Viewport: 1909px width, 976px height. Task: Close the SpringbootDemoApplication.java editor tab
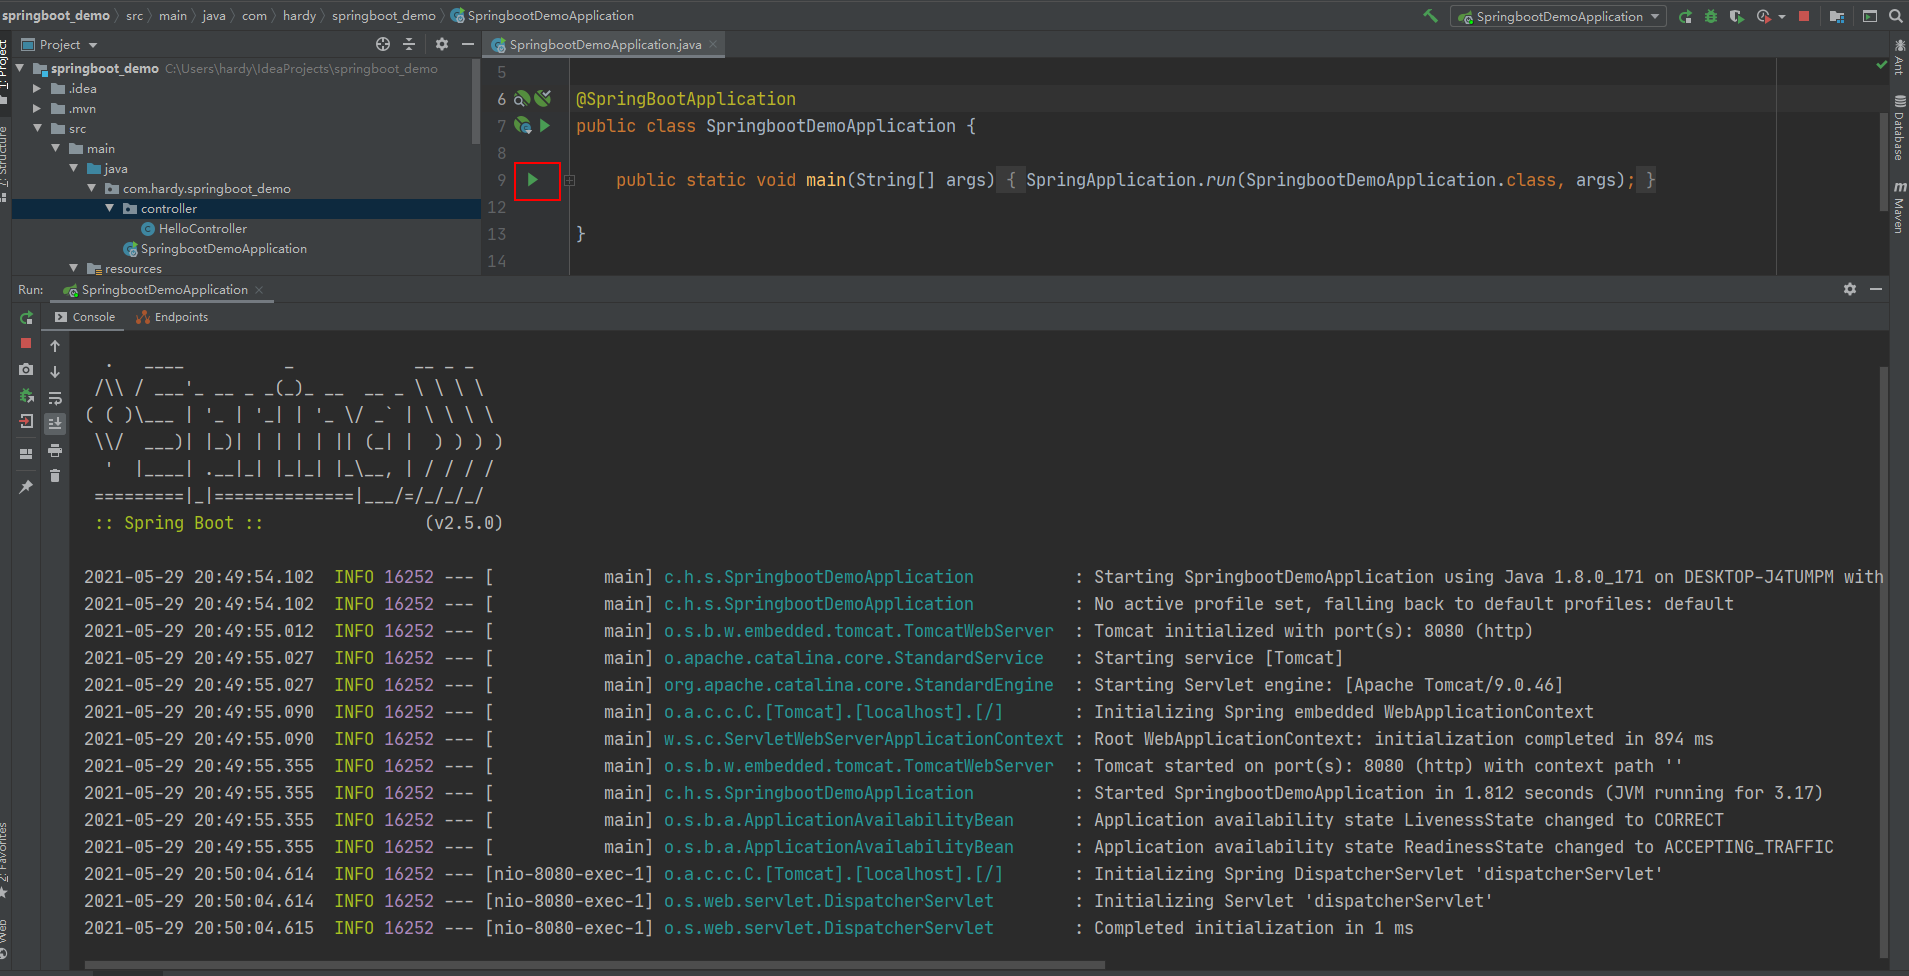(x=712, y=44)
